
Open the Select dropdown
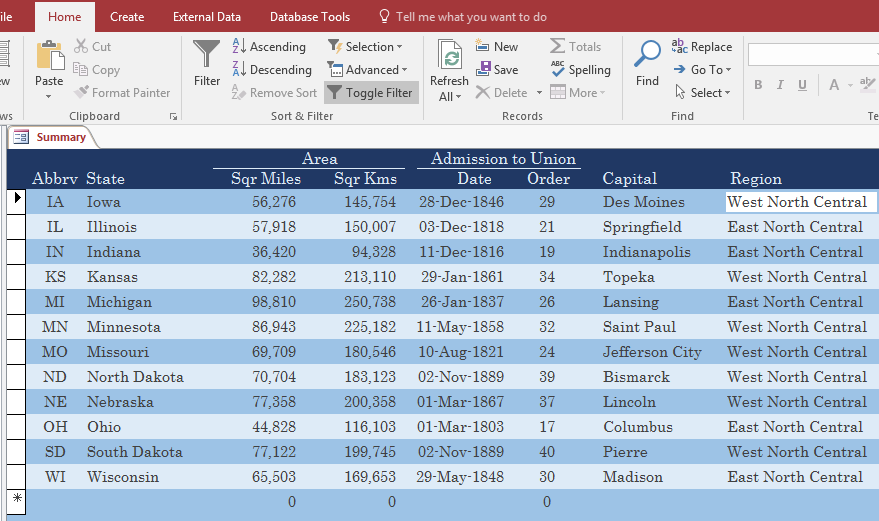click(702, 92)
